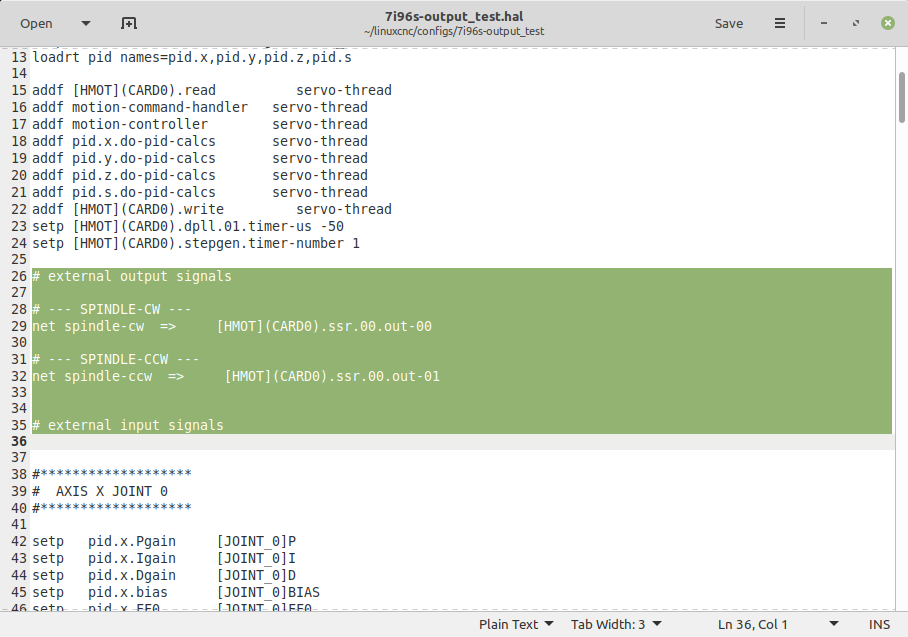Expand the Tab Width: 3 selector
908x637 pixels.
tap(615, 624)
